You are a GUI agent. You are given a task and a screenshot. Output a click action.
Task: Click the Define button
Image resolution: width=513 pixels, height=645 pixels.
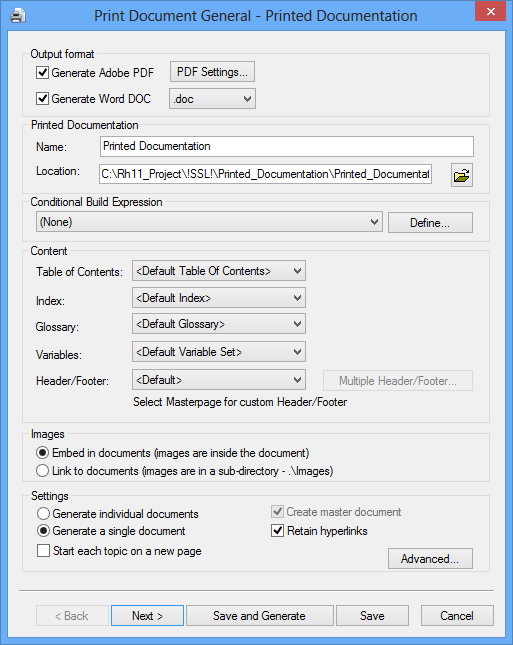[430, 223]
